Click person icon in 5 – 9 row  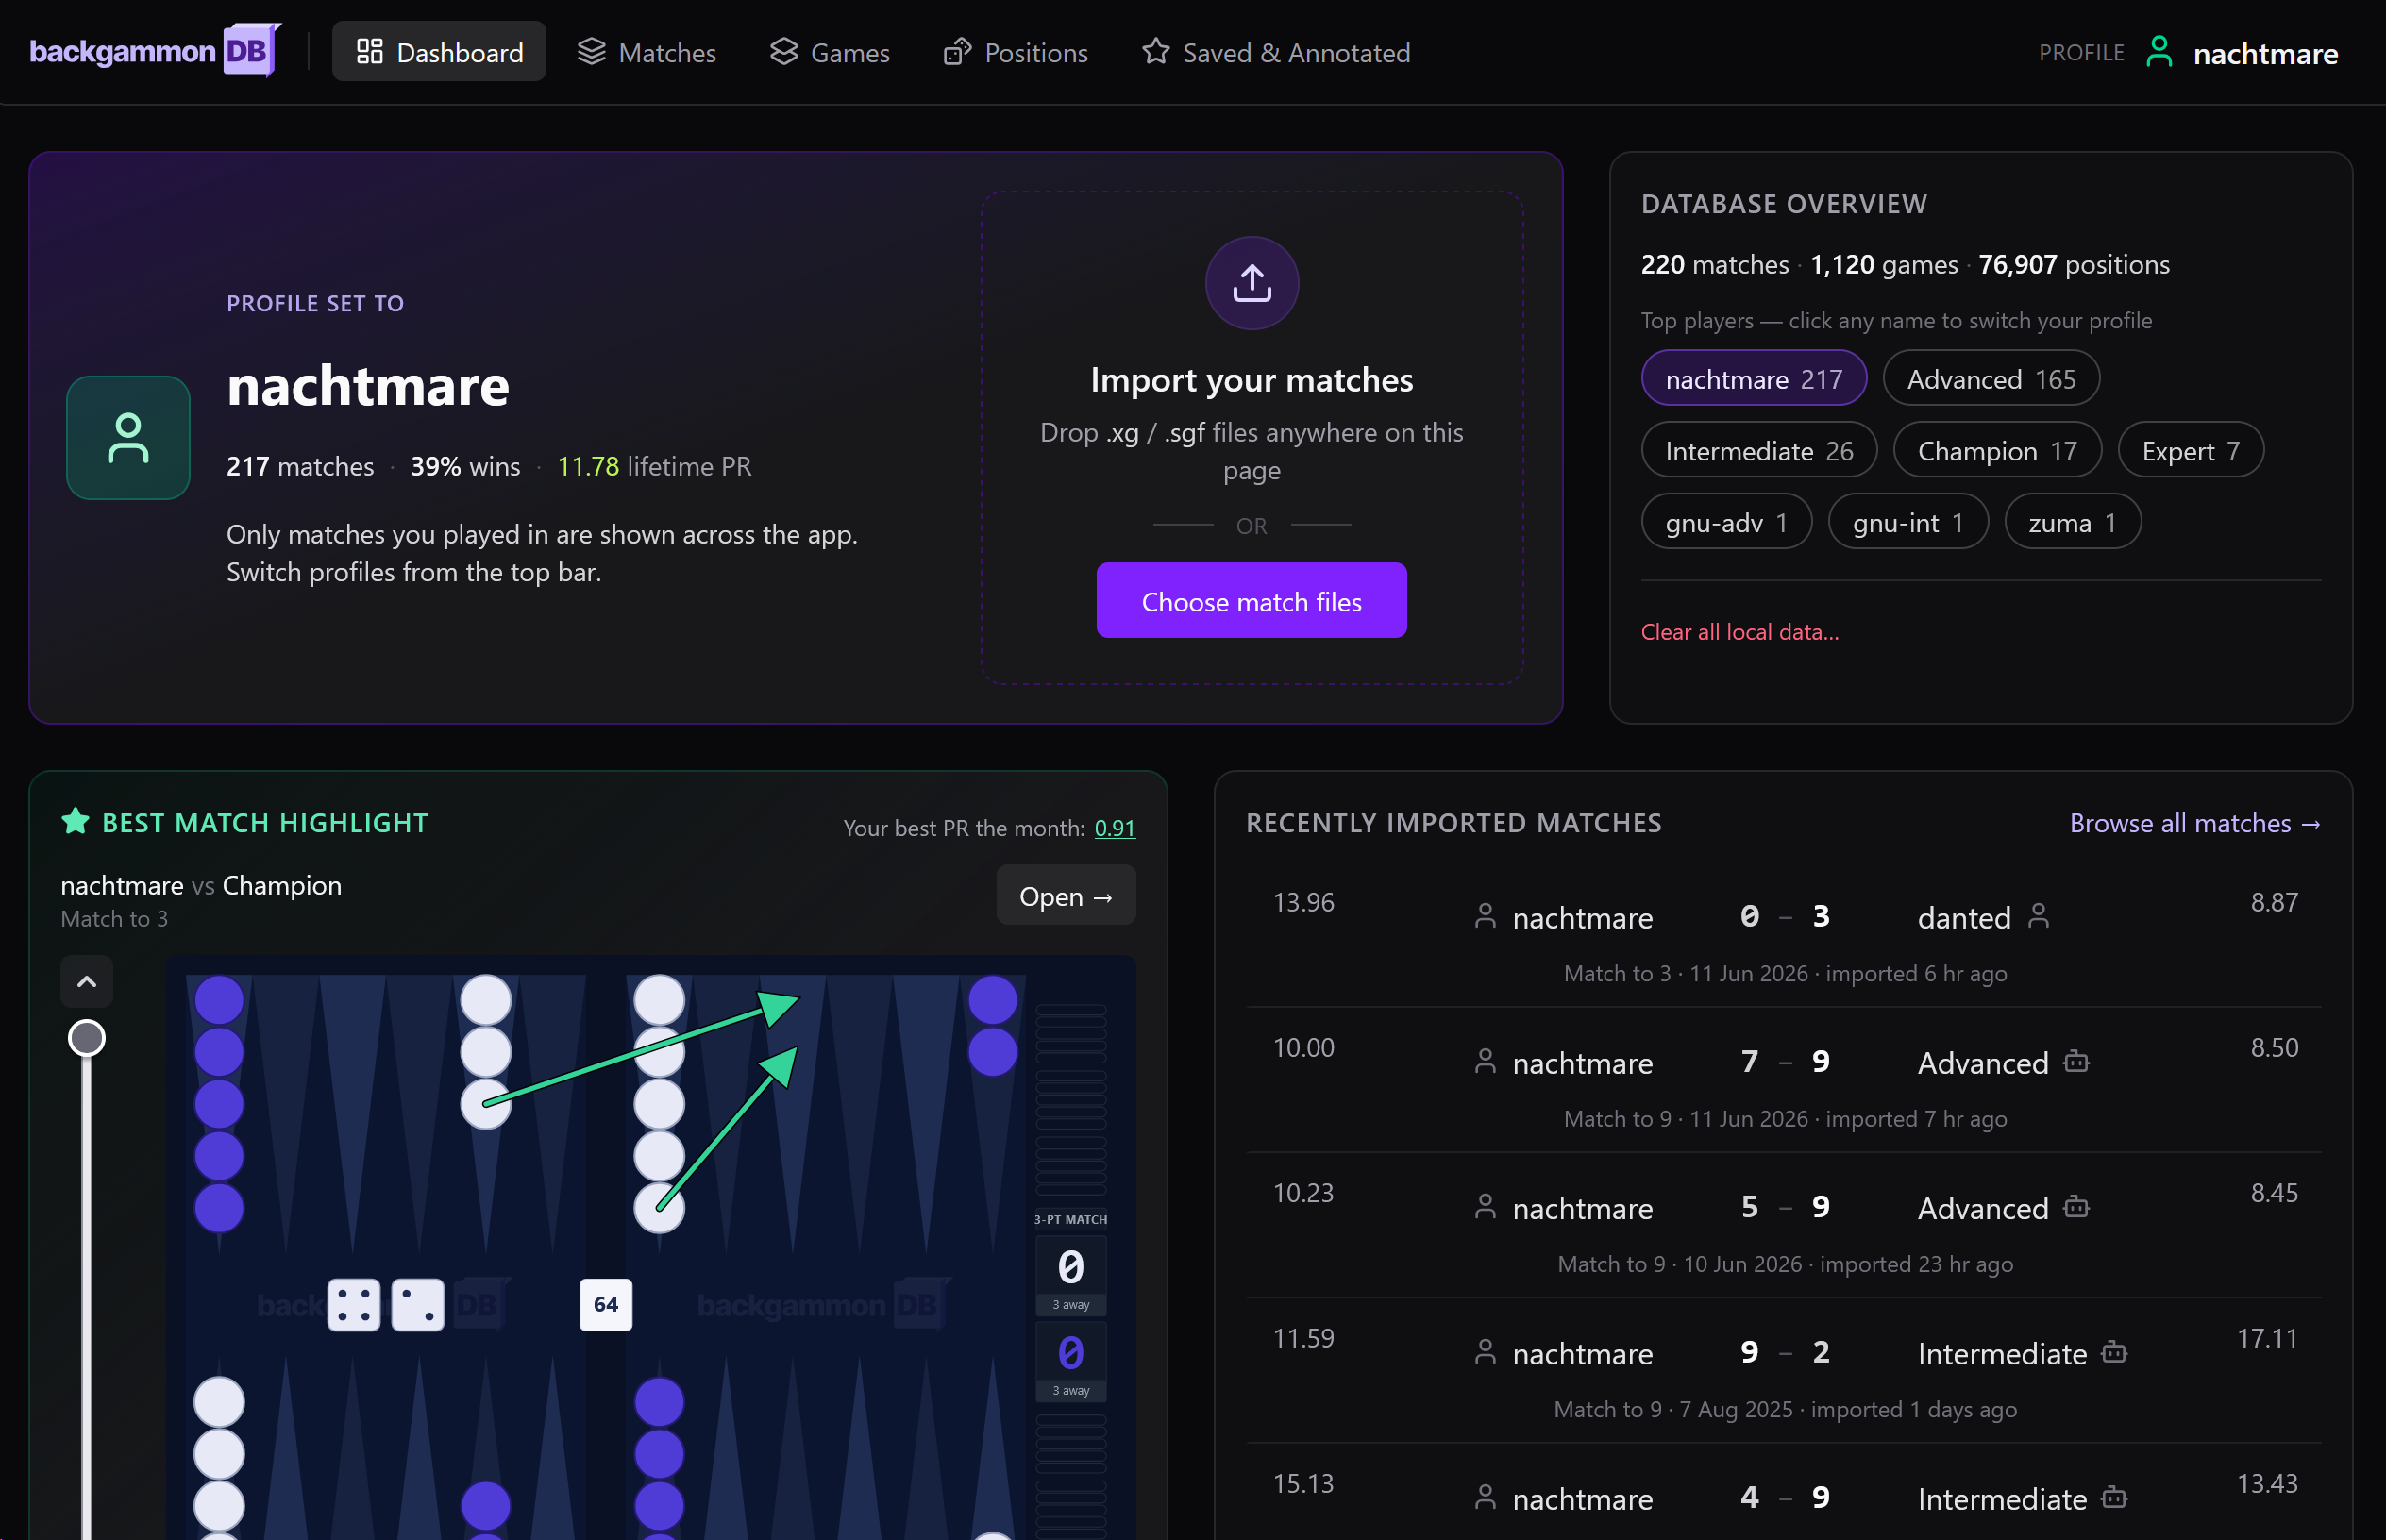click(x=1485, y=1206)
